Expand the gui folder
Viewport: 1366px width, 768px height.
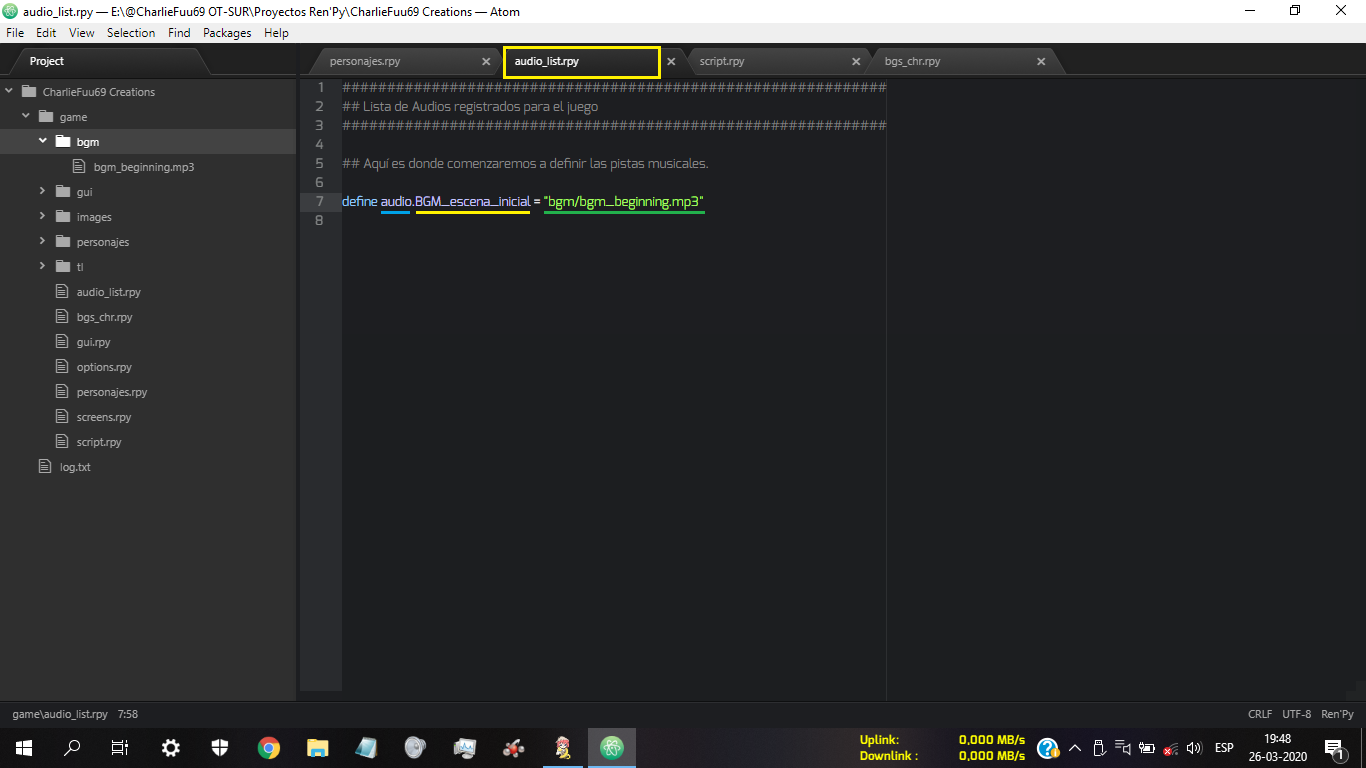pos(42,191)
